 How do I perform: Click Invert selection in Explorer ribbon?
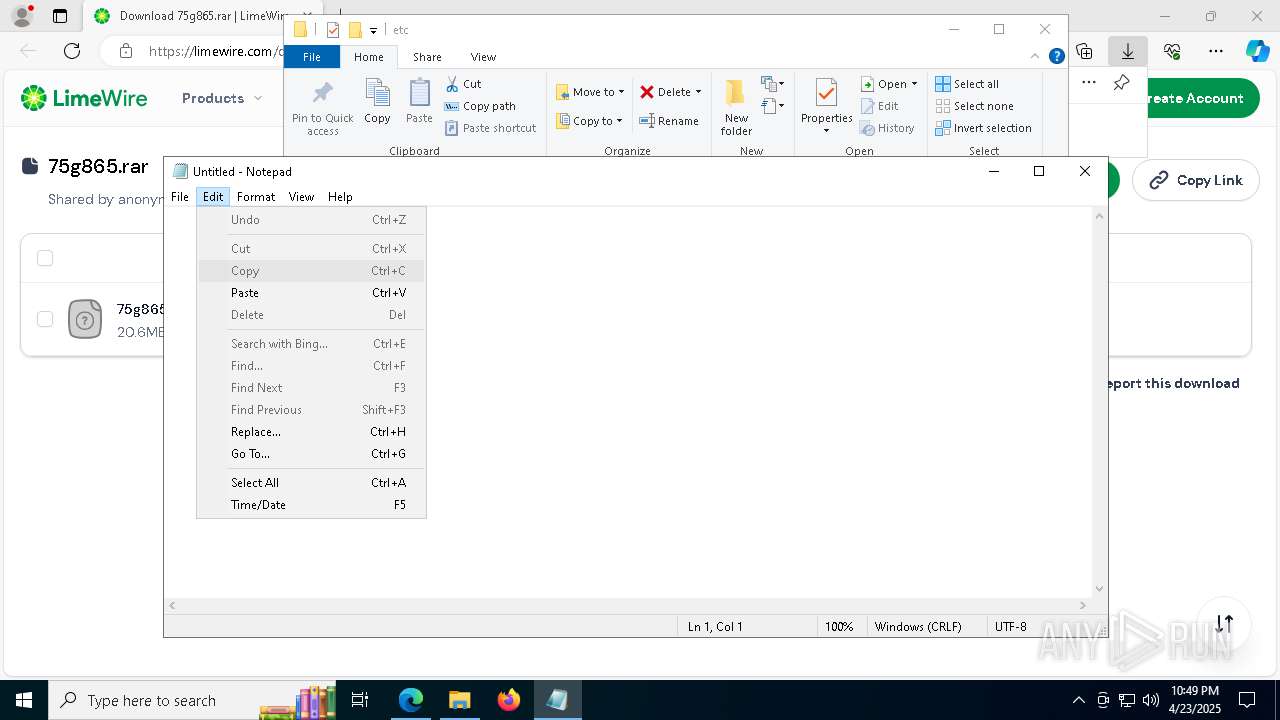(983, 128)
